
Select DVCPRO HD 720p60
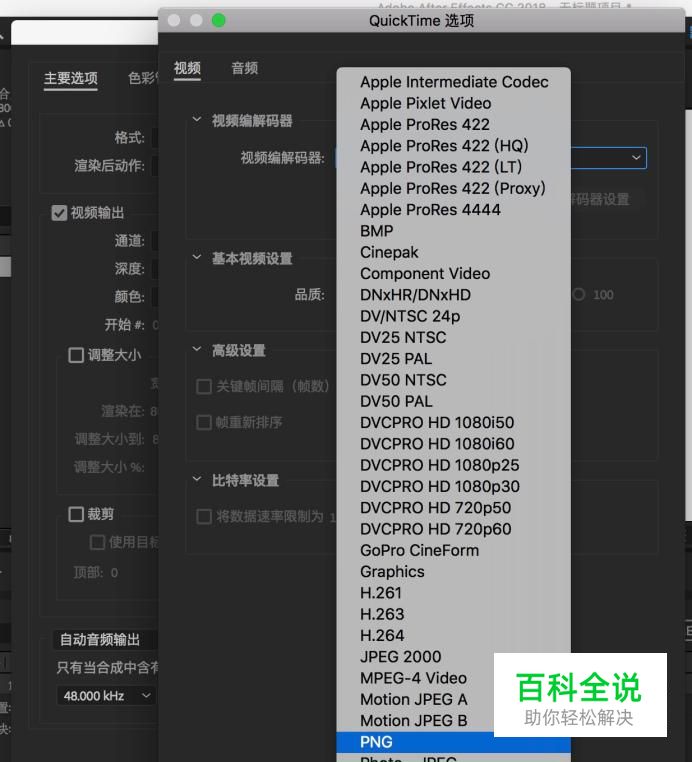coord(453,529)
